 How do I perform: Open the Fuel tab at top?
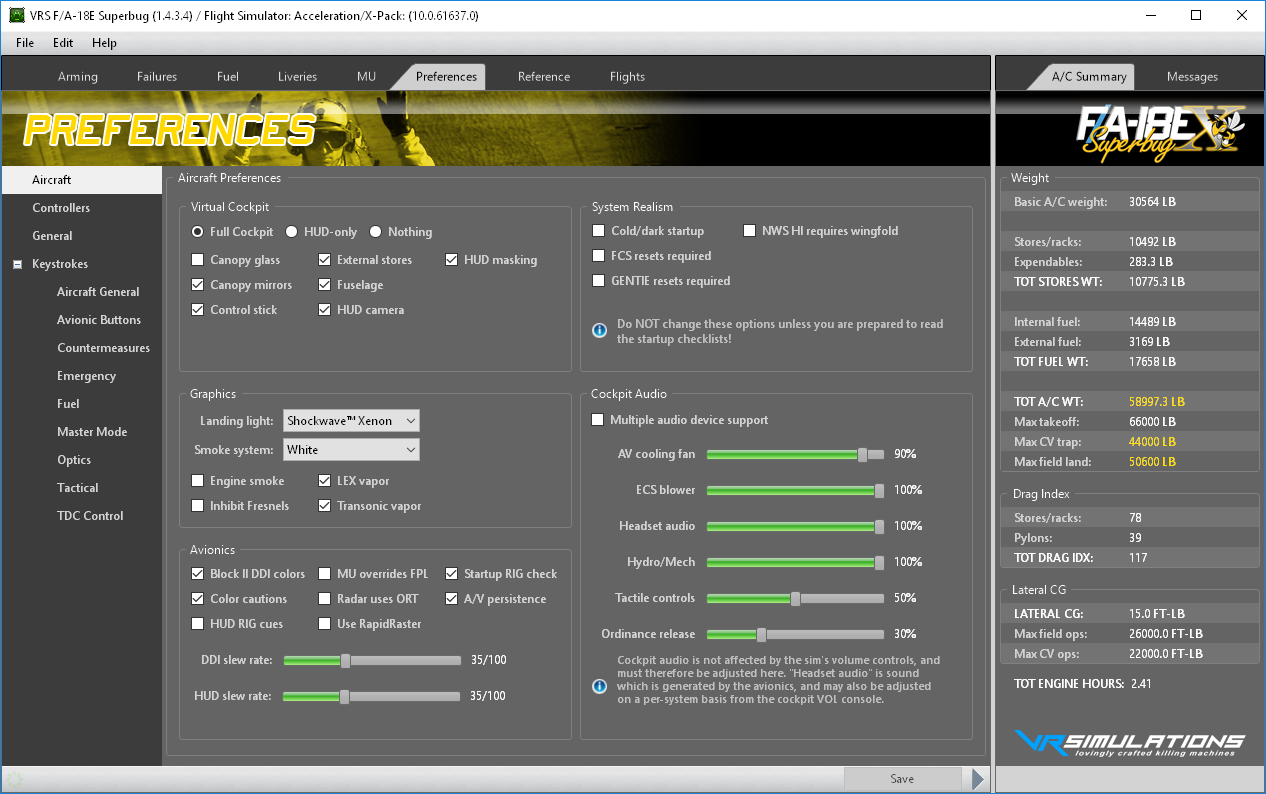pos(228,77)
